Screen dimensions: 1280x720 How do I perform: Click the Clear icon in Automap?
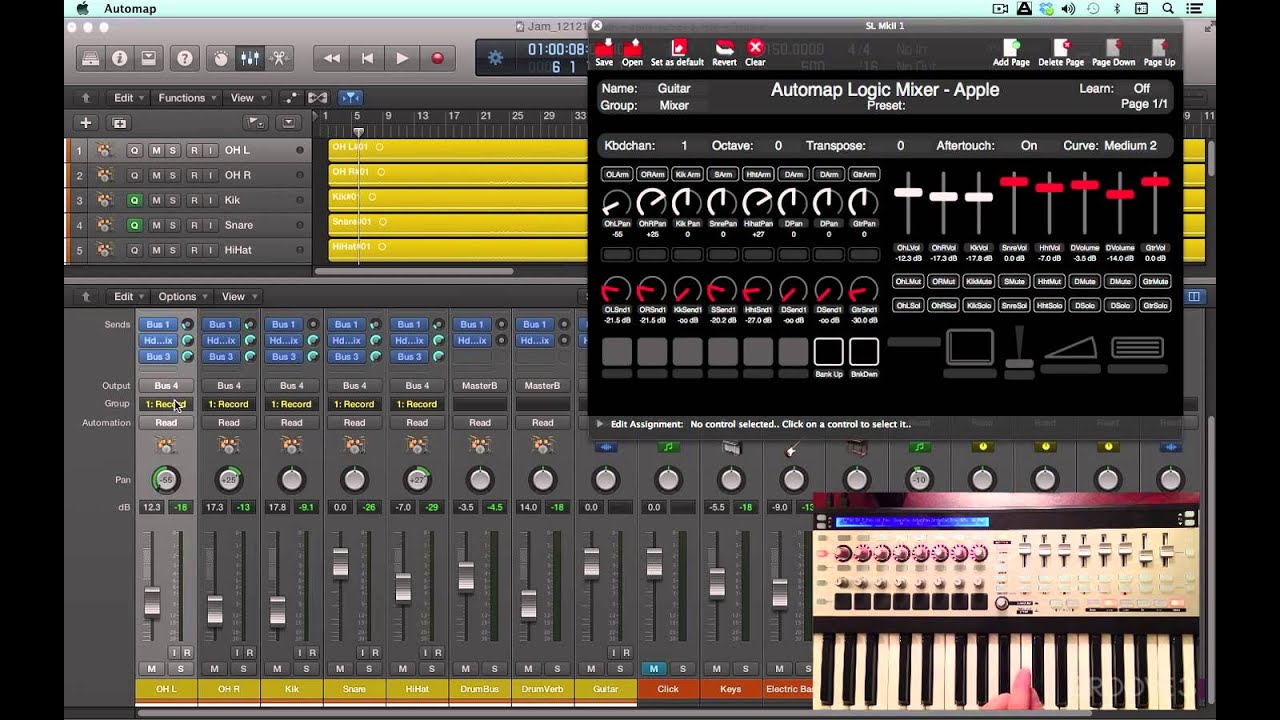[x=755, y=52]
